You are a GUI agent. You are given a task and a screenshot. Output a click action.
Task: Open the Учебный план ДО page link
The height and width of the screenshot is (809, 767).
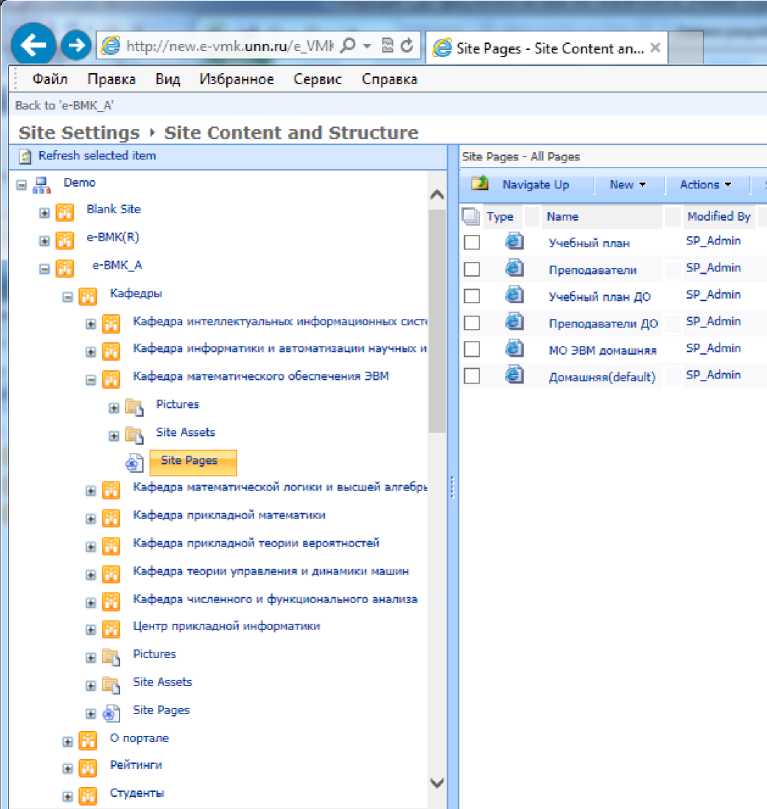[602, 296]
